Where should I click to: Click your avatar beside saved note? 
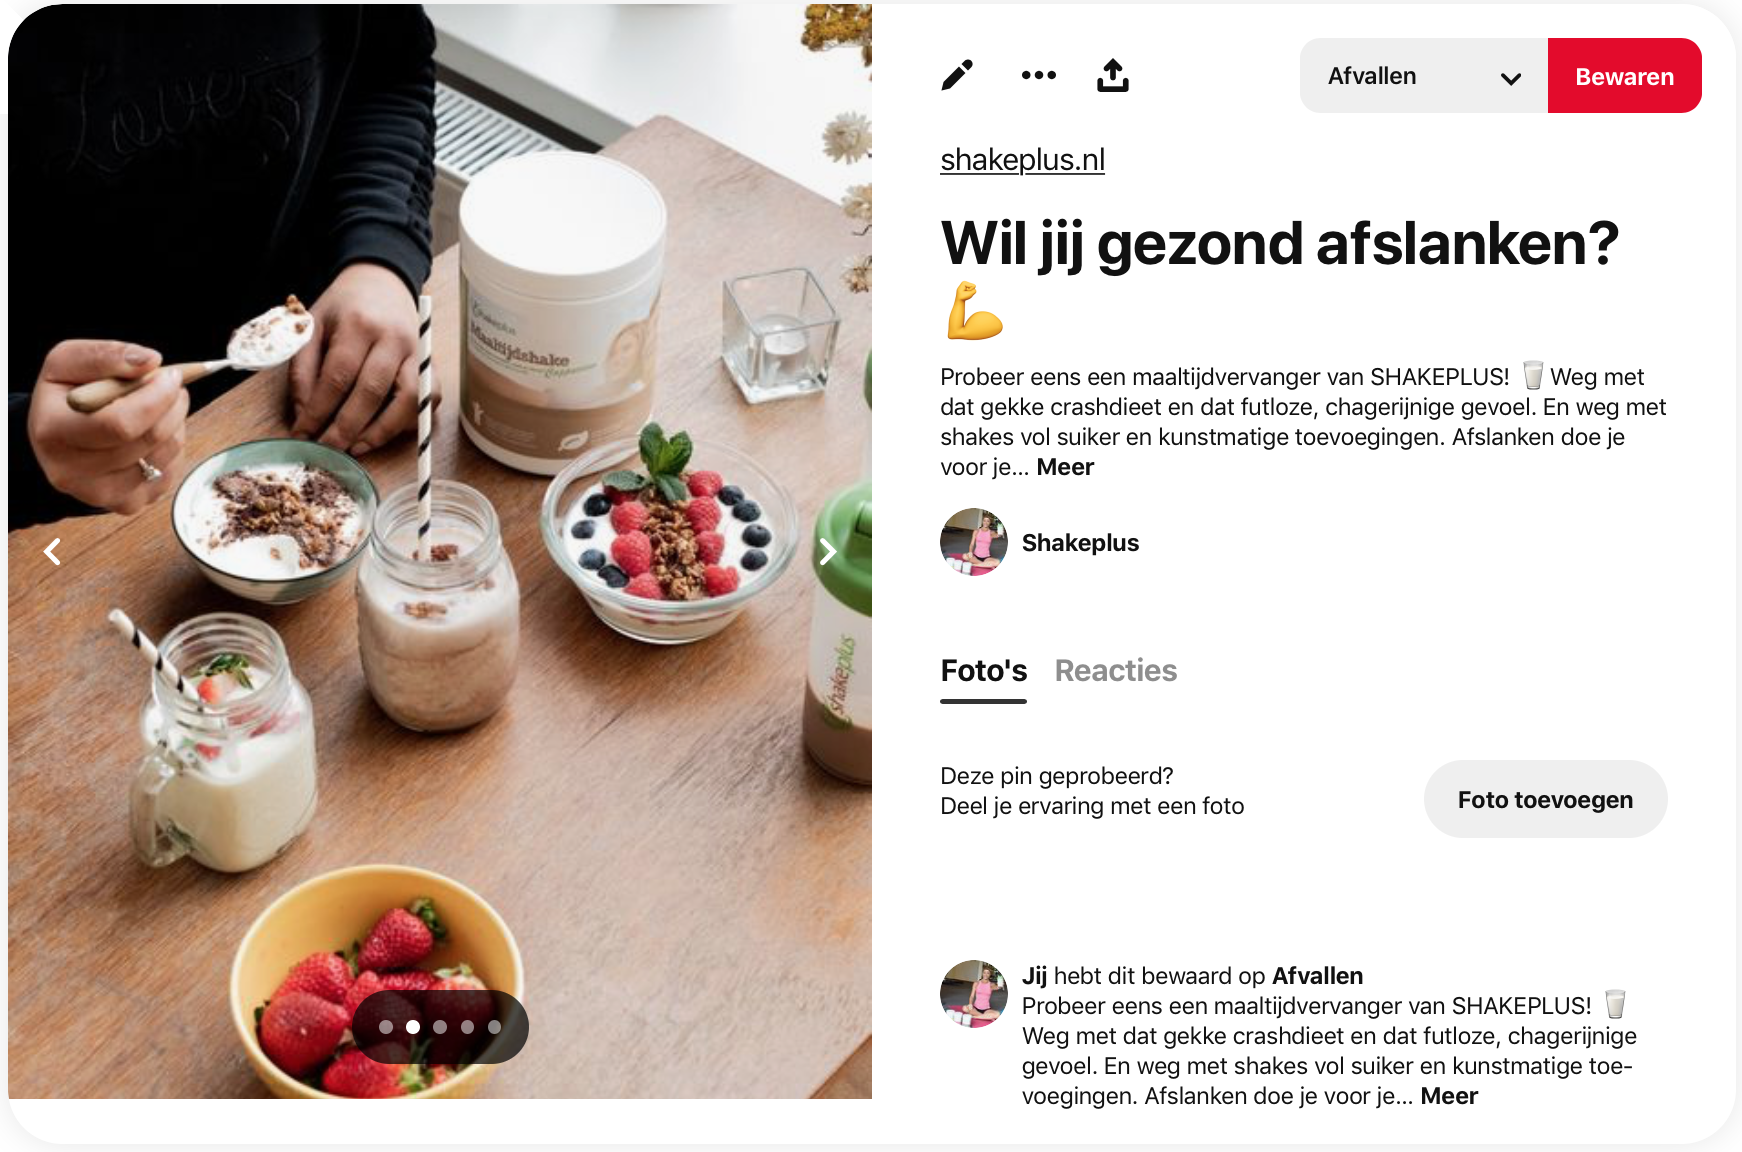pos(974,994)
